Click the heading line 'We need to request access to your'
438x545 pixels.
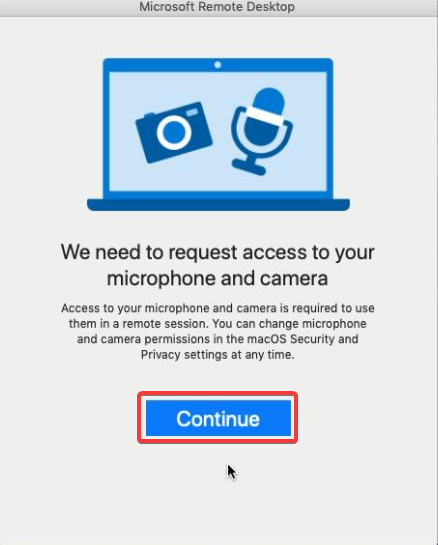coord(218,252)
